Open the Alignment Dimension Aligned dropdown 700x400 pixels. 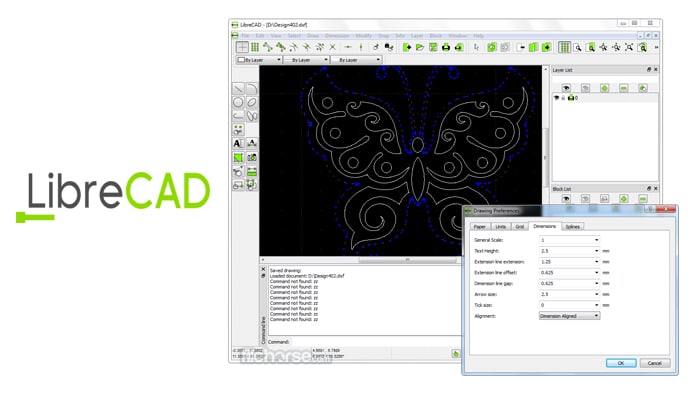[569, 316]
